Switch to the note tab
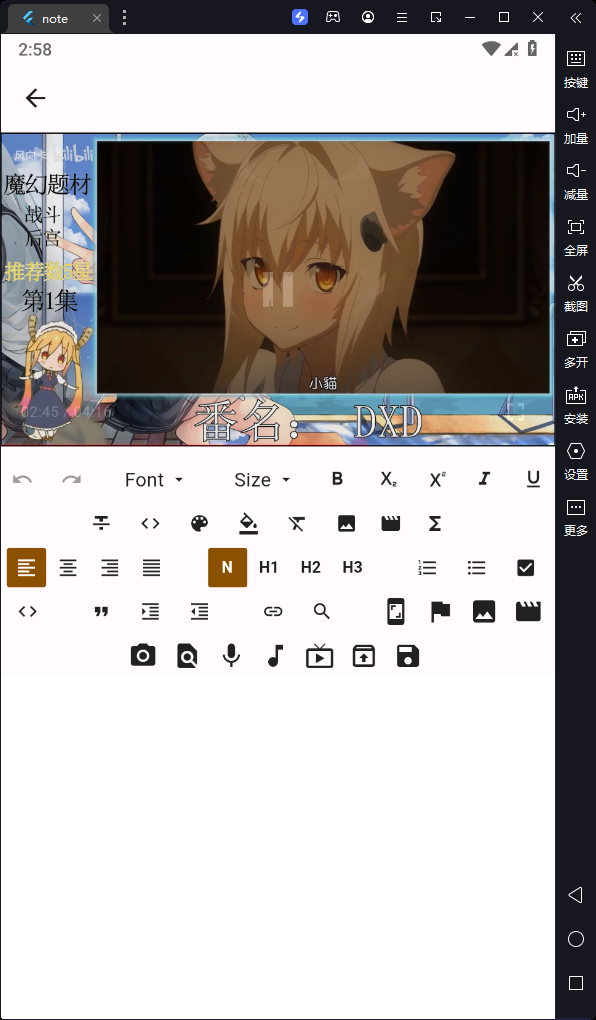596x1020 pixels. pos(55,19)
